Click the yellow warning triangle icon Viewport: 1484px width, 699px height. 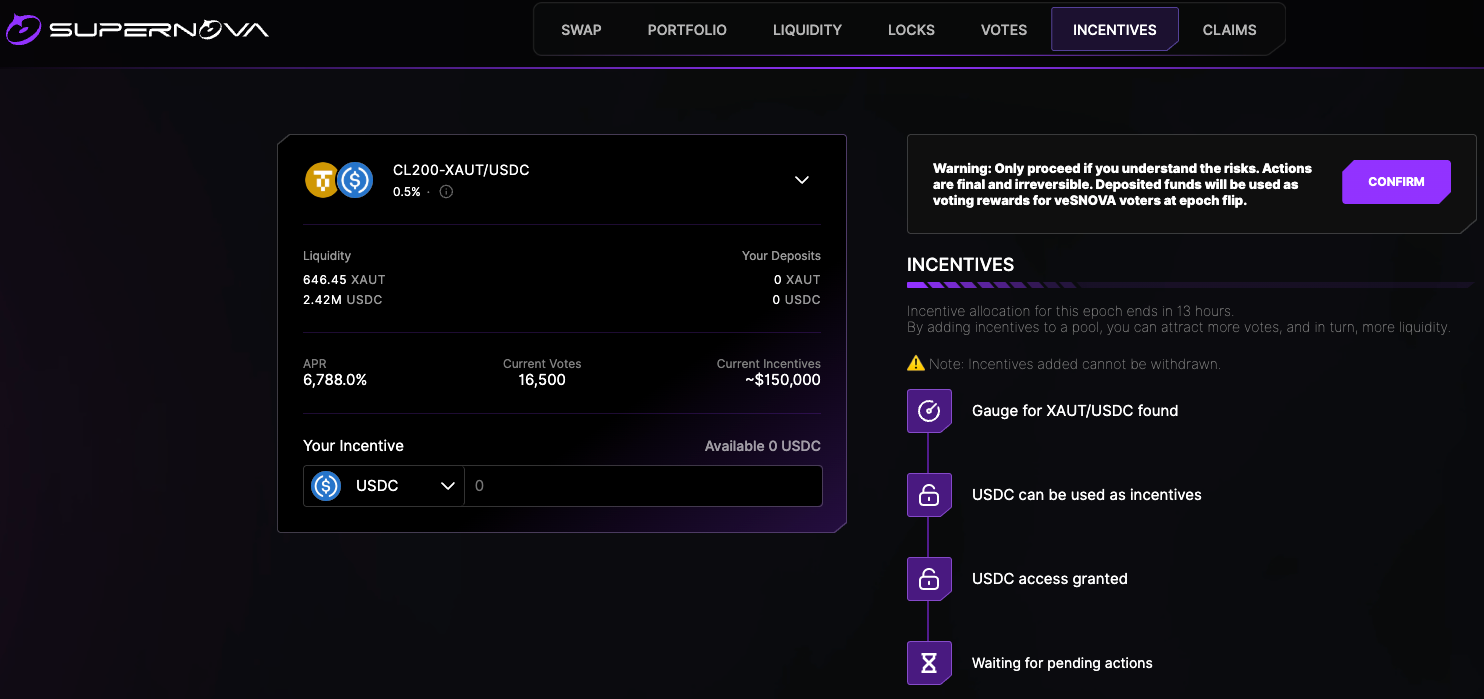915,364
